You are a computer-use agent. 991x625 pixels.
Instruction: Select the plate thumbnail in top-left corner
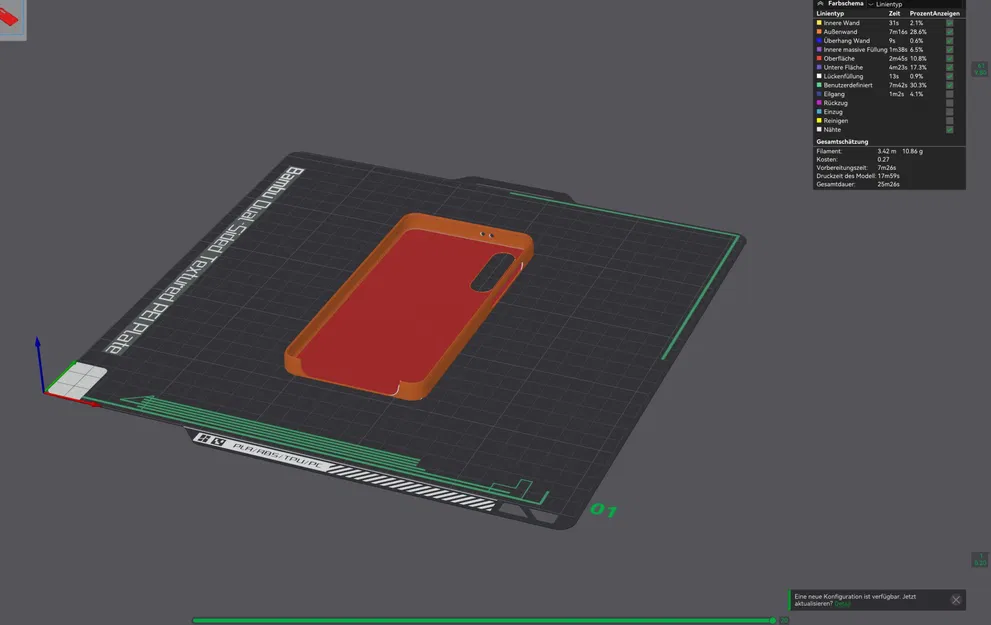click(x=13, y=20)
